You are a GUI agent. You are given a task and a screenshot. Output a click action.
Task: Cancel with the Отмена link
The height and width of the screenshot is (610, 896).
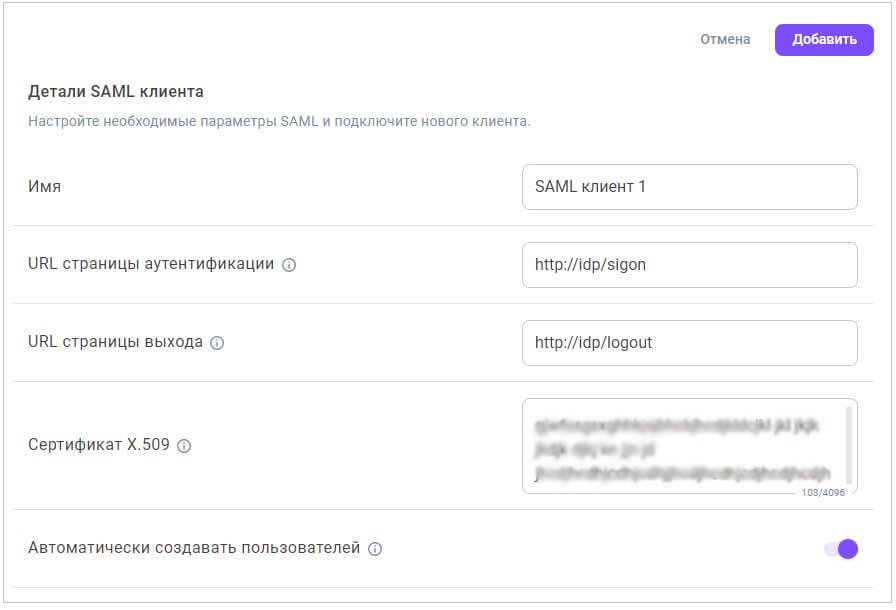[725, 39]
